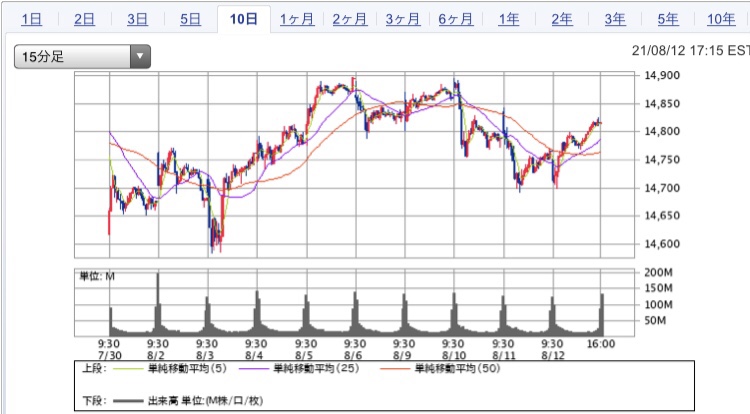The height and width of the screenshot is (414, 750).
Task: Click the candlestick low on 8/3
Action: pyautogui.click(x=212, y=237)
